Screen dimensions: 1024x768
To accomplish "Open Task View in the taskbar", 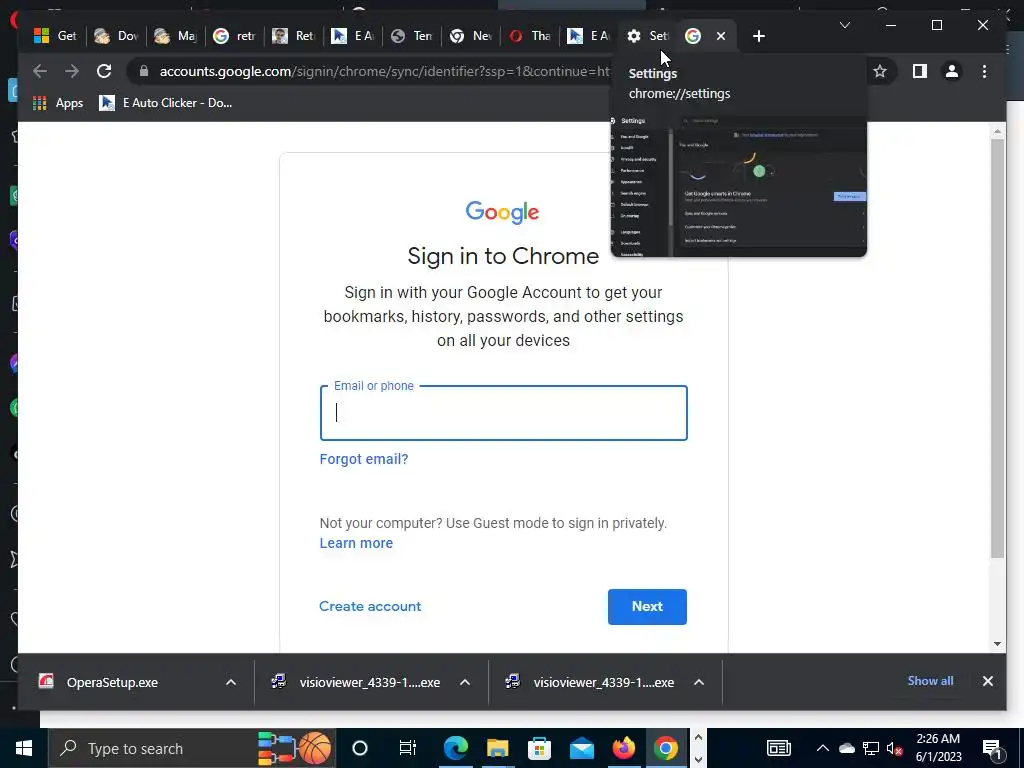I will point(408,748).
